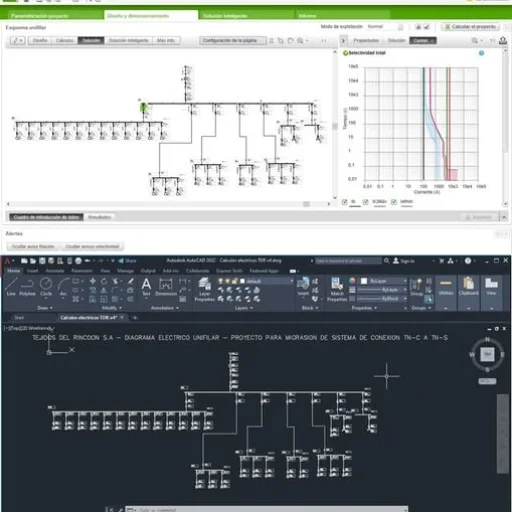Viewport: 512px width, 512px height.
Task: Click the ViewCube TOP face
Action: pyautogui.click(x=487, y=354)
